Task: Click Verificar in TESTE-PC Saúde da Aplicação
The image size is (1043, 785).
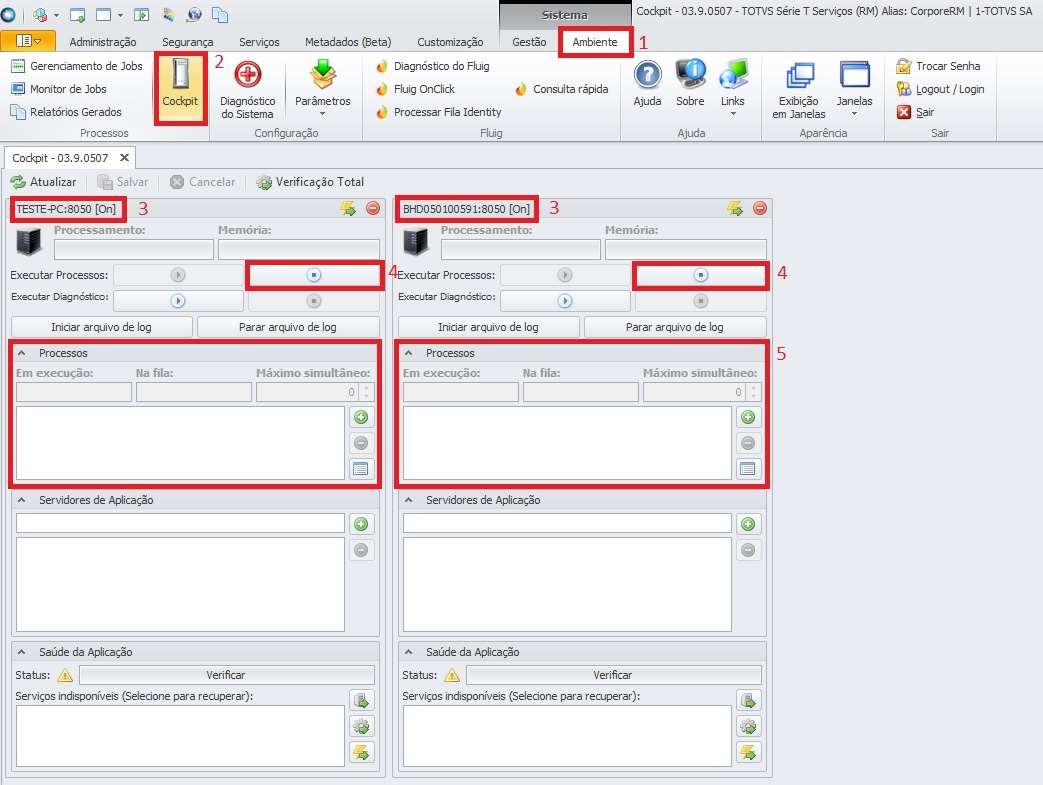Action: tap(226, 675)
